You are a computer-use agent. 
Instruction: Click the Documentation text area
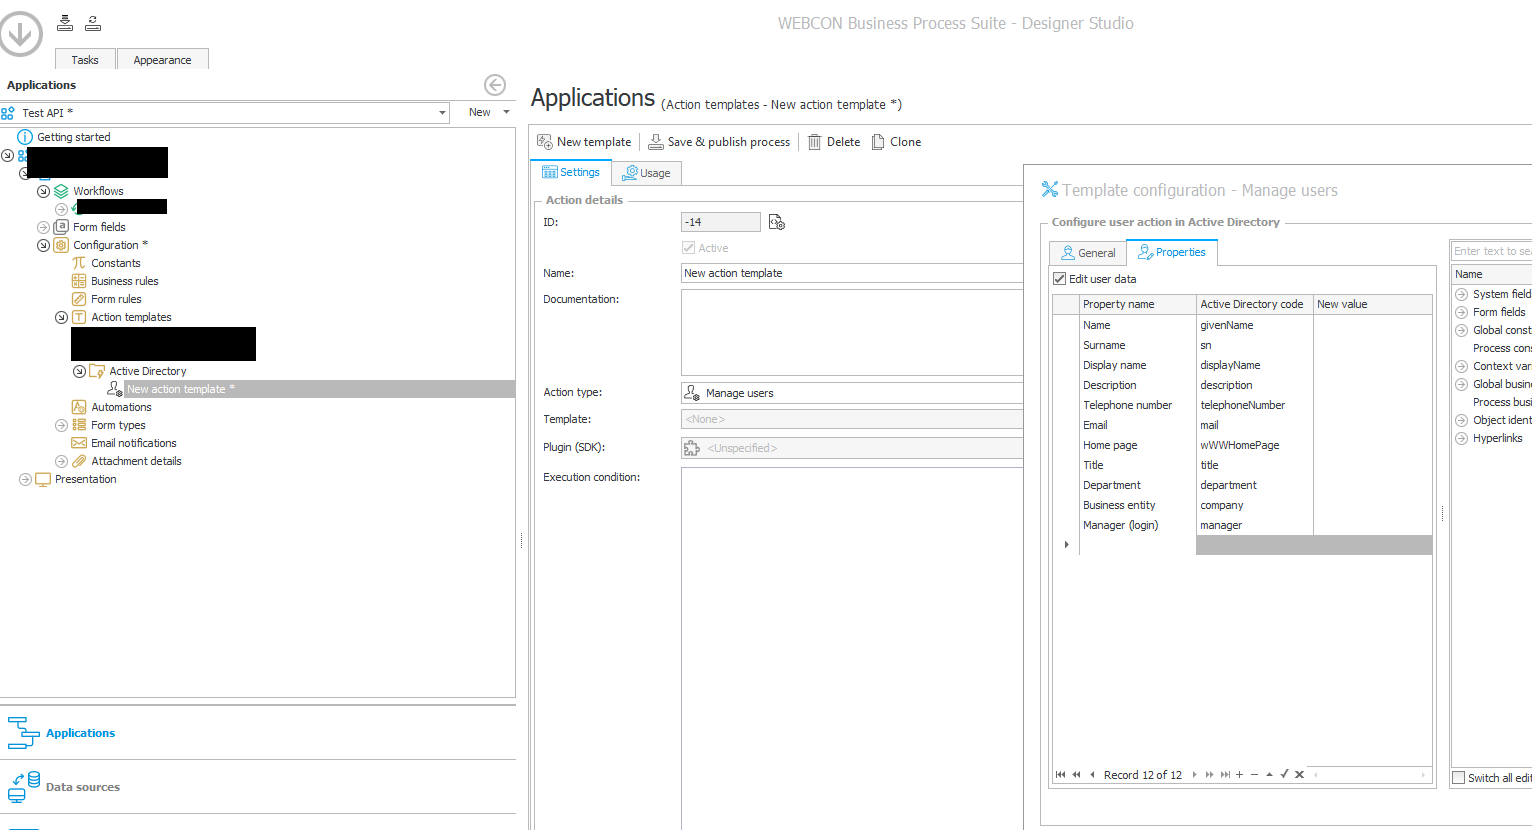[x=852, y=332]
